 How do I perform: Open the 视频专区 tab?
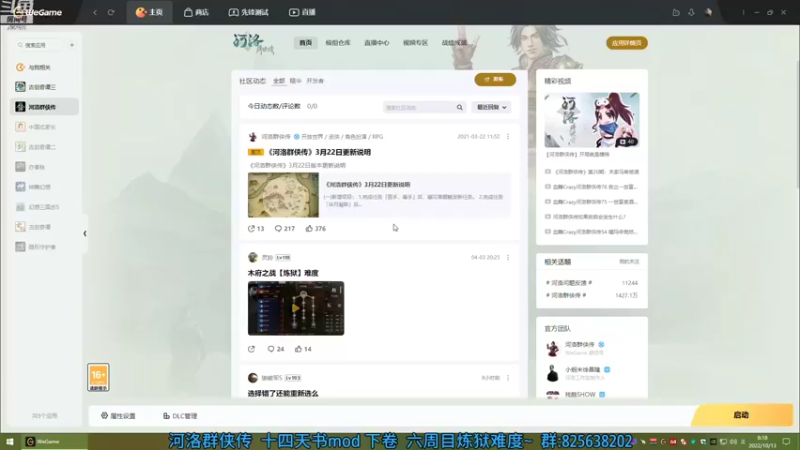point(415,43)
